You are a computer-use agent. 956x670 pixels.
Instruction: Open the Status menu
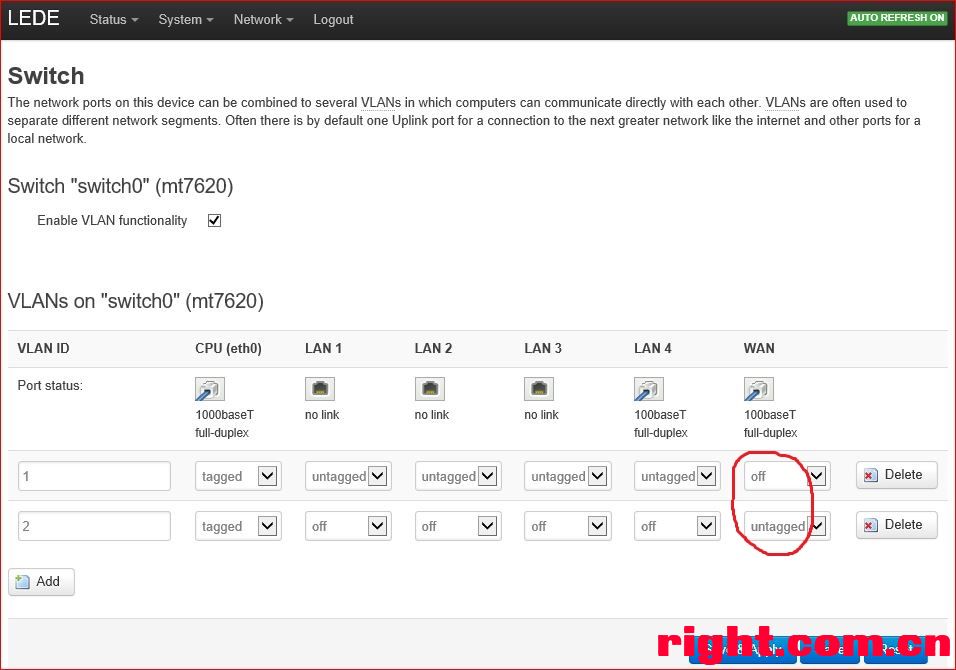click(113, 19)
